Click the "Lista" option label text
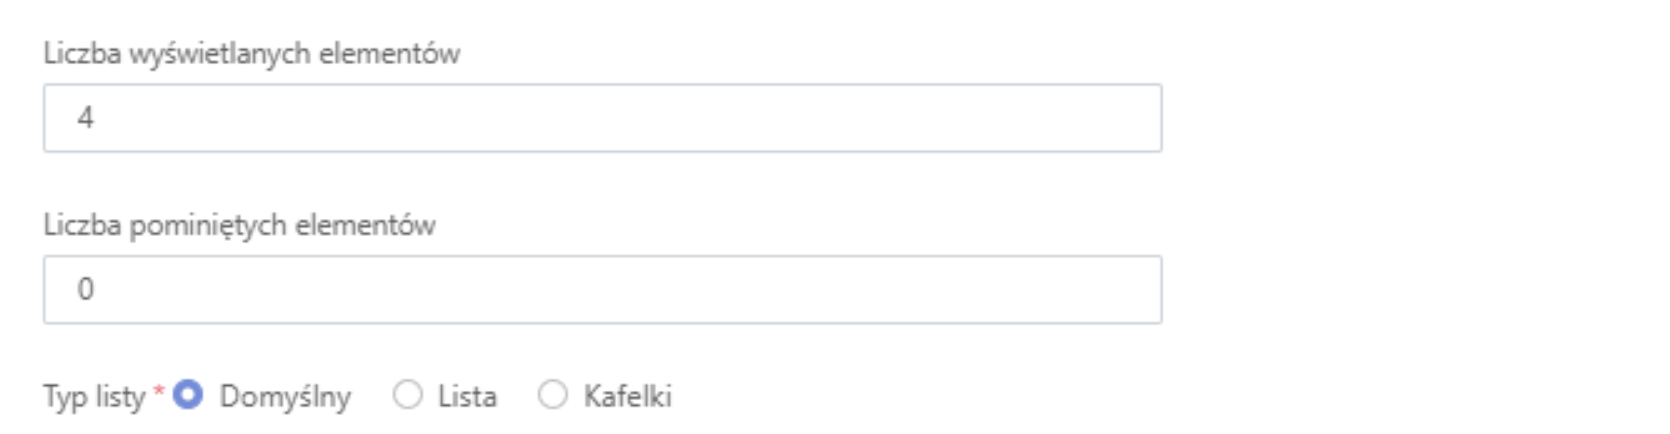The image size is (1670, 434). (467, 397)
